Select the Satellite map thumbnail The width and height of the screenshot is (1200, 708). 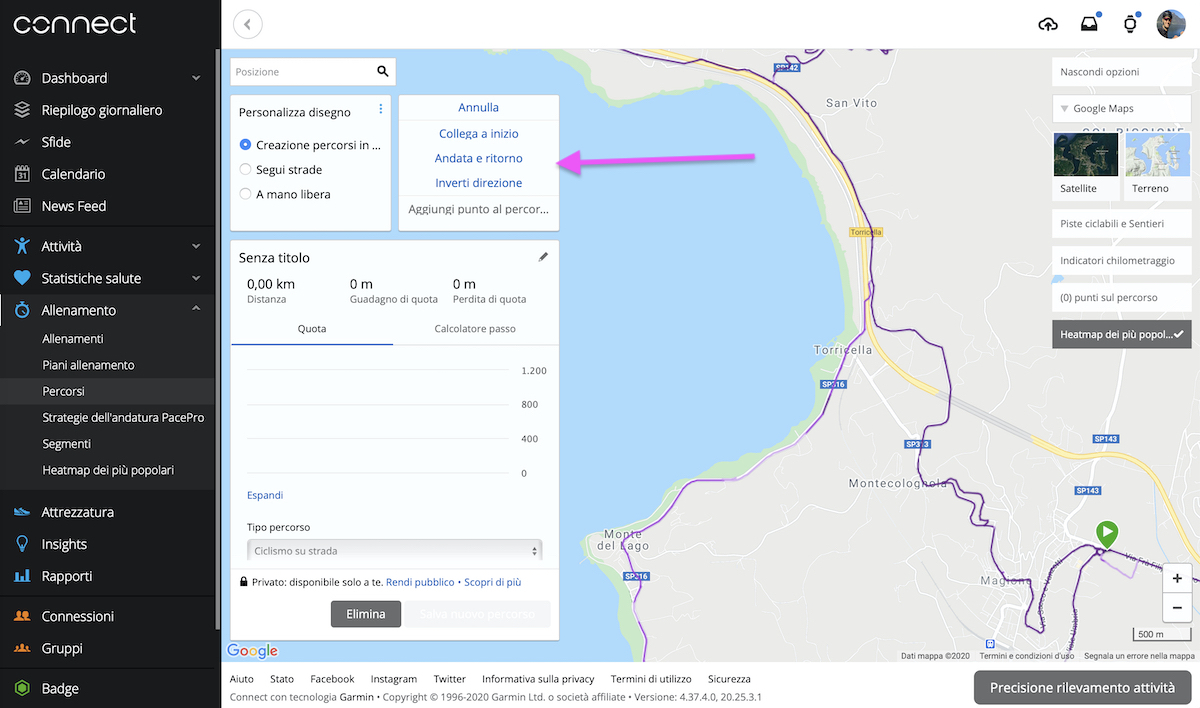1085,155
